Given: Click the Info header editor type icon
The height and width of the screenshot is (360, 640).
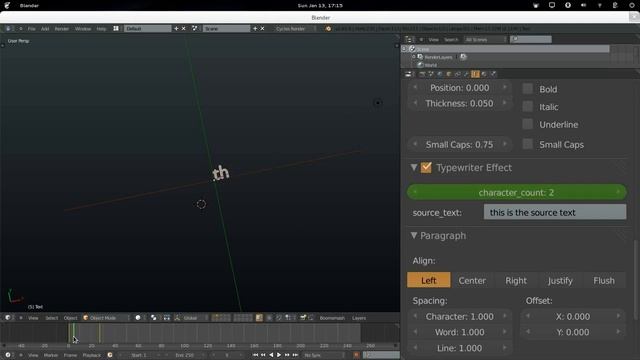Looking at the screenshot, I should pos(8,29).
